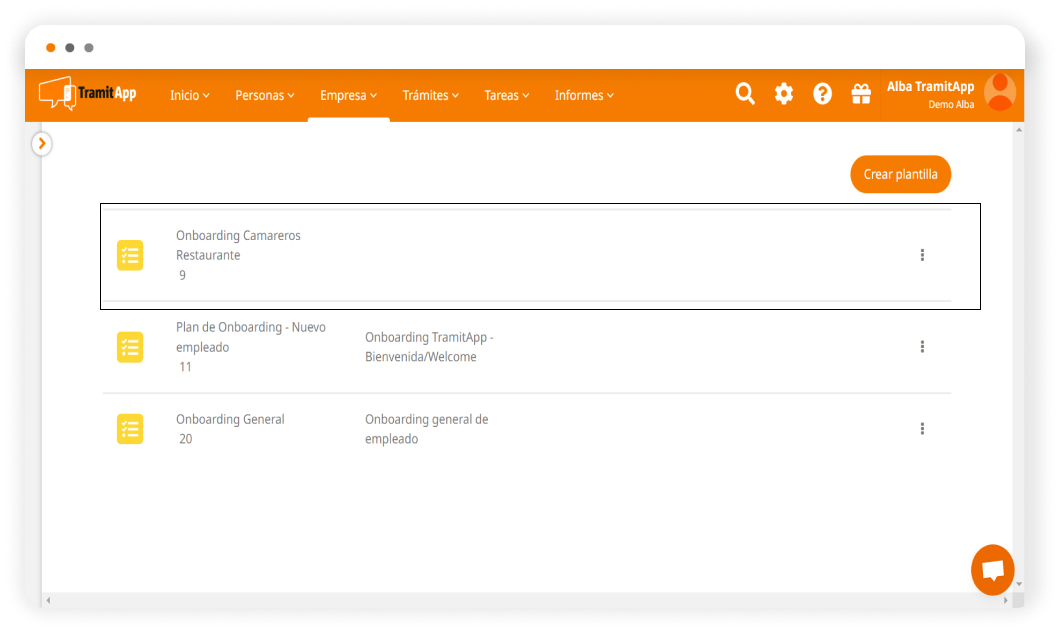Open the search magnifier icon
This screenshot has height=633, width=1061.
point(745,94)
